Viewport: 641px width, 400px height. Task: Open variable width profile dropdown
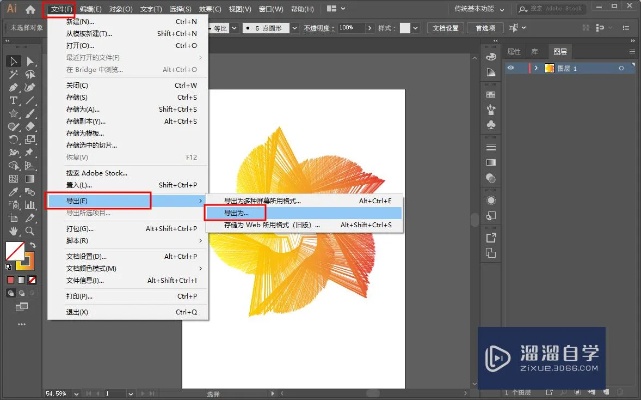pos(234,28)
